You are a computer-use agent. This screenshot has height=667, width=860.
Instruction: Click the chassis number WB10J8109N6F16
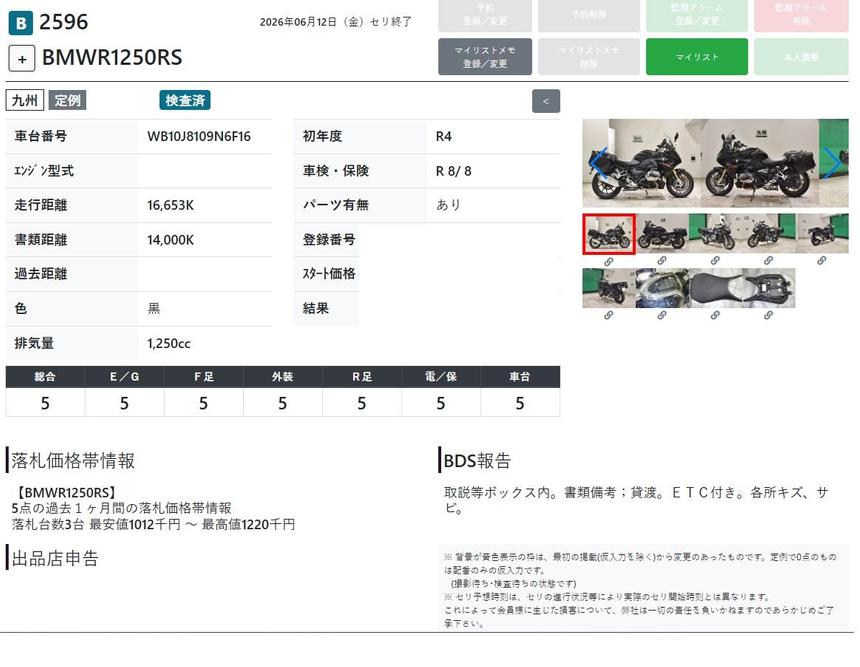point(199,137)
